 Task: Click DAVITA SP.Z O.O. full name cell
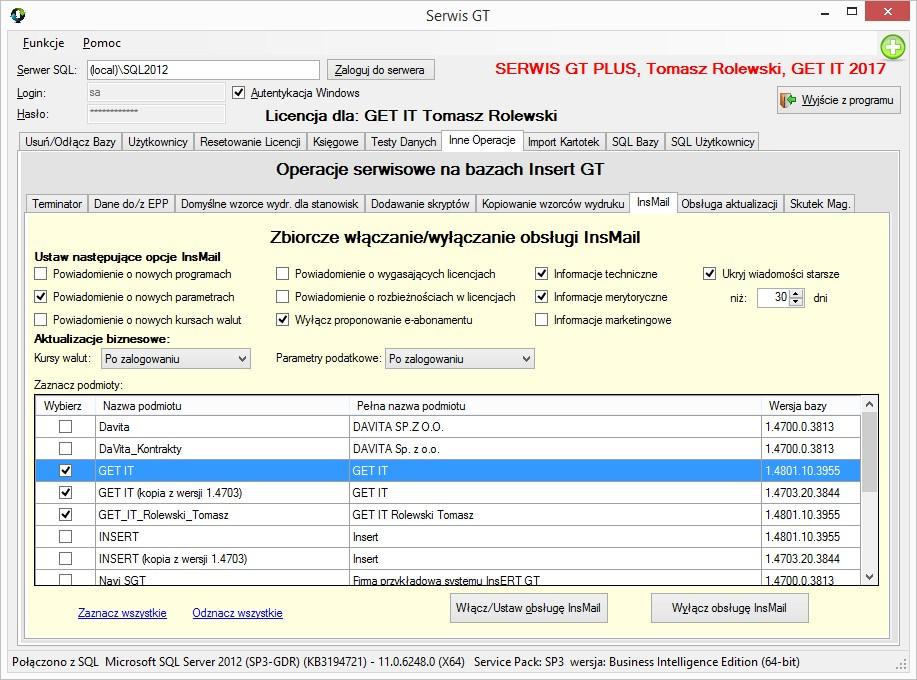555,427
